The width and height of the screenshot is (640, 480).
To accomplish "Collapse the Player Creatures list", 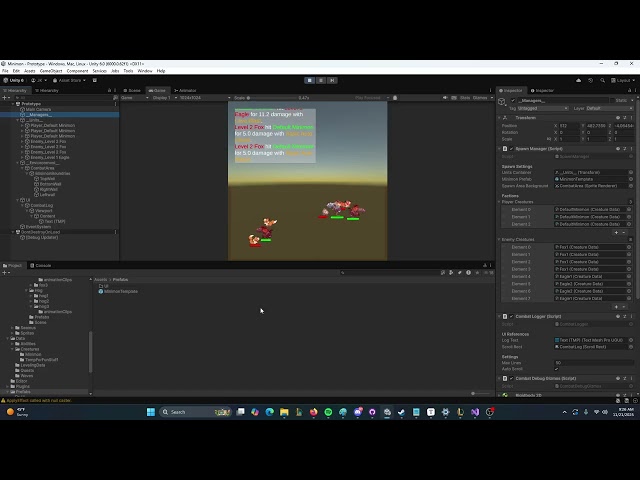I will (x=499, y=202).
